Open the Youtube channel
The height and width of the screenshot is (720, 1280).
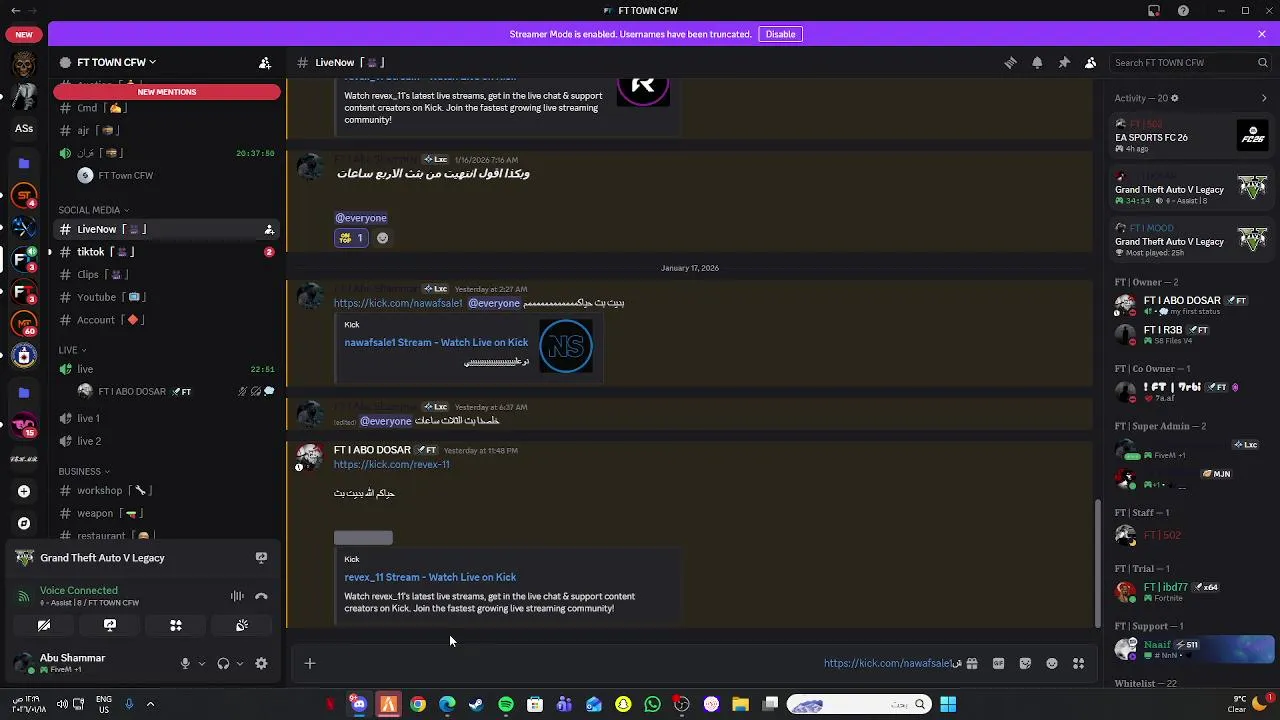pyautogui.click(x=166, y=297)
